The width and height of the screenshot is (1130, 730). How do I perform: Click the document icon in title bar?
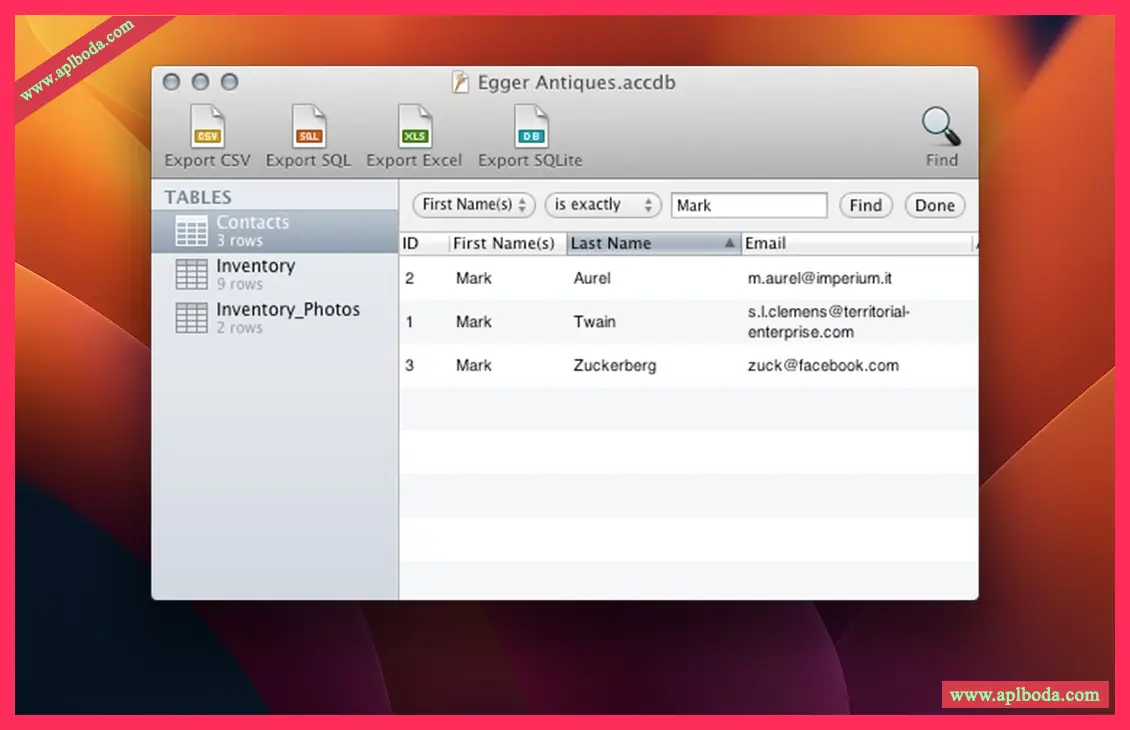(x=460, y=82)
